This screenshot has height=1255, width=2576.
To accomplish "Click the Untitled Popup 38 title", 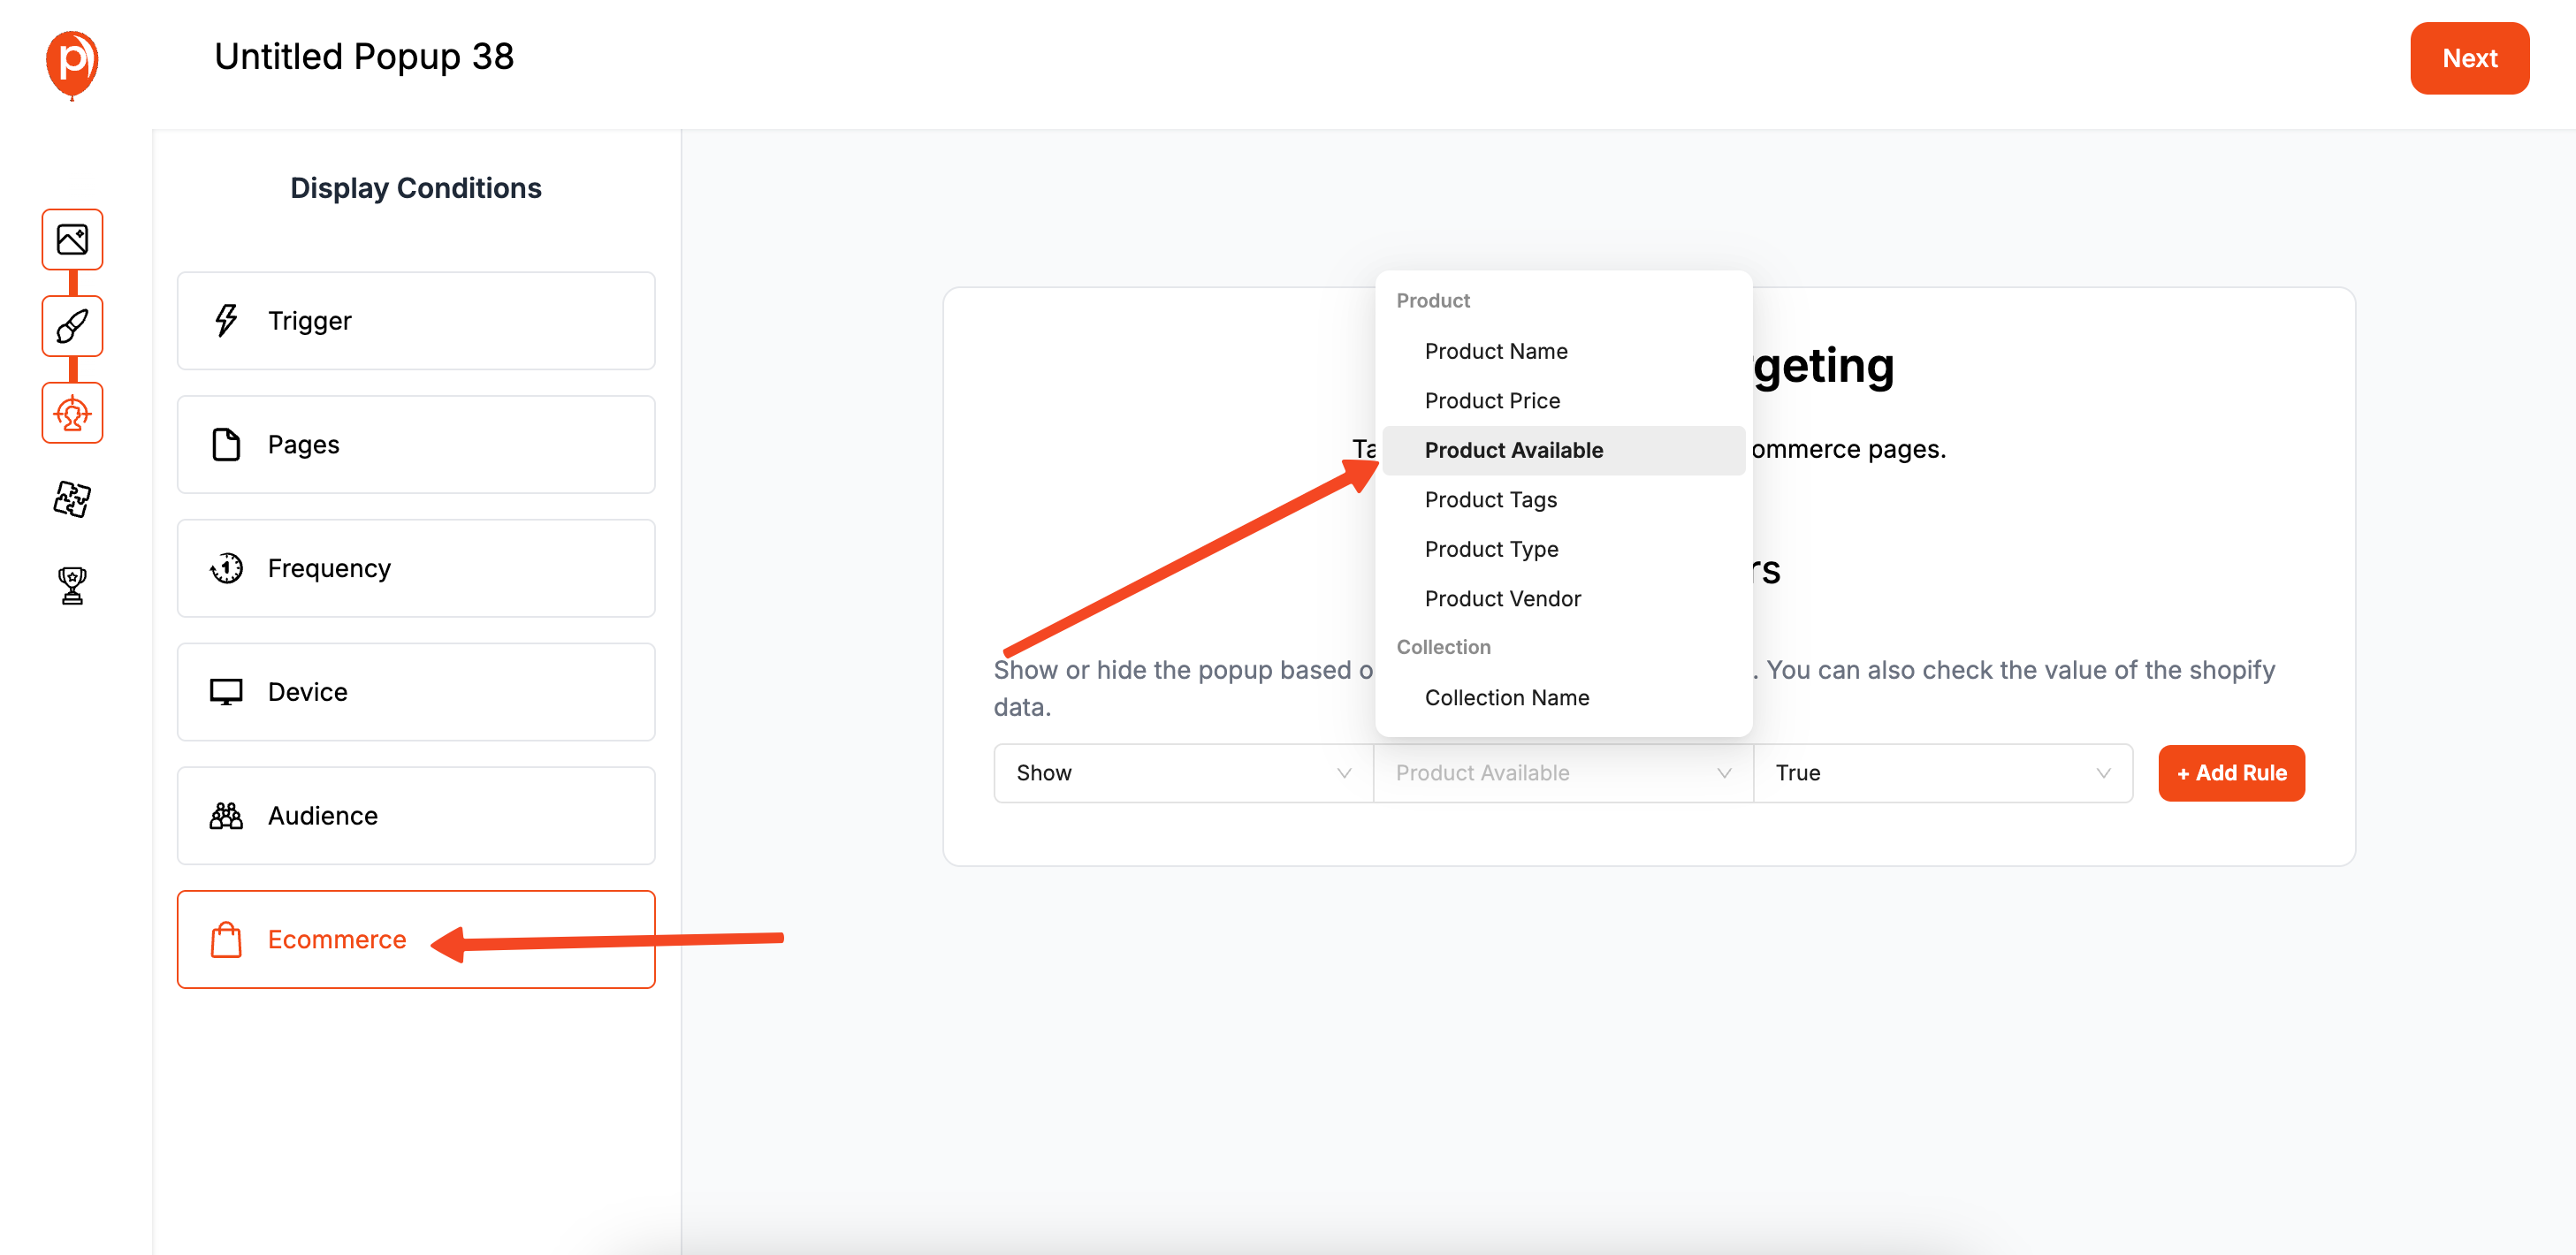I will click(364, 57).
